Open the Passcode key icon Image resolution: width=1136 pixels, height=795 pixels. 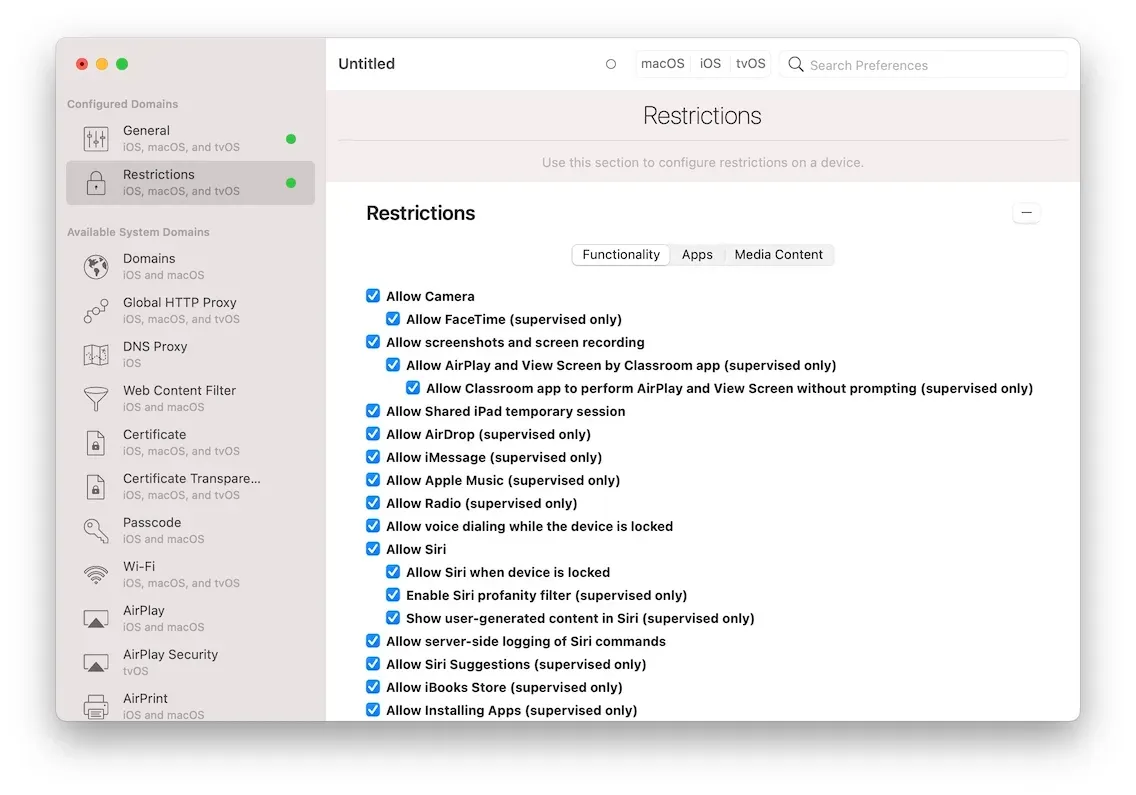pyautogui.click(x=96, y=530)
